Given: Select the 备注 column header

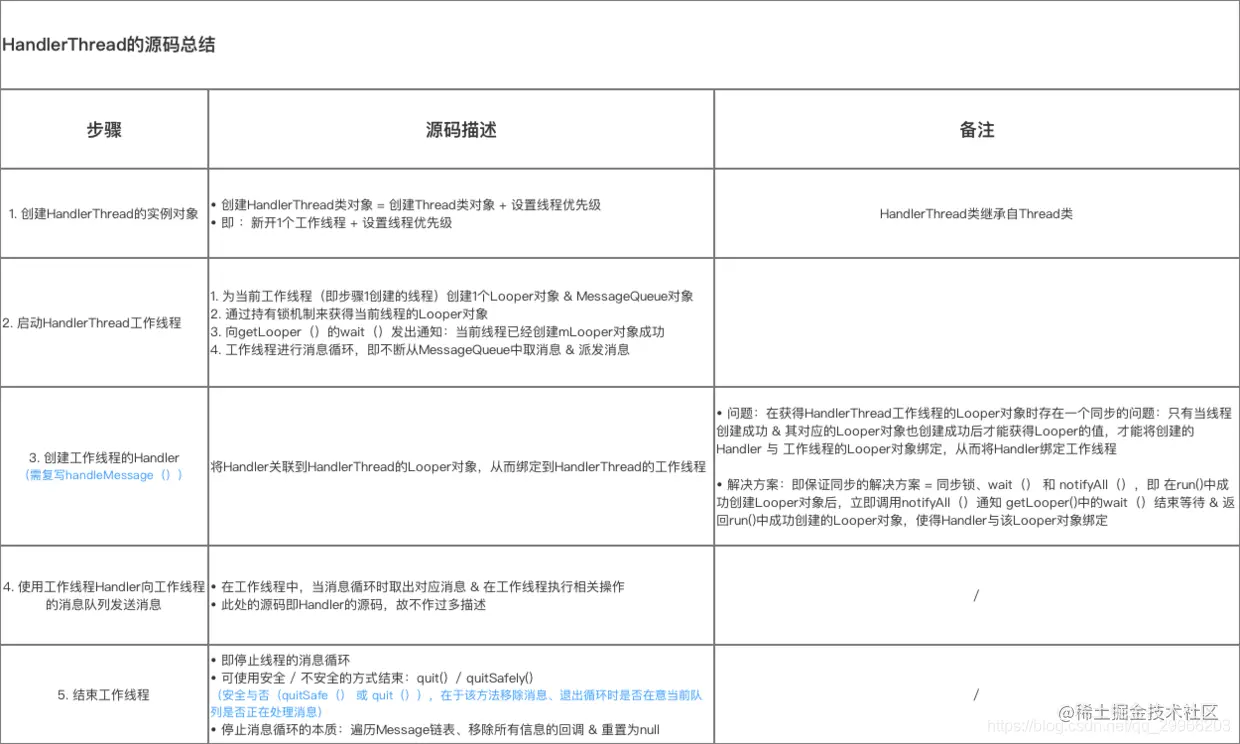Looking at the screenshot, I should [976, 128].
